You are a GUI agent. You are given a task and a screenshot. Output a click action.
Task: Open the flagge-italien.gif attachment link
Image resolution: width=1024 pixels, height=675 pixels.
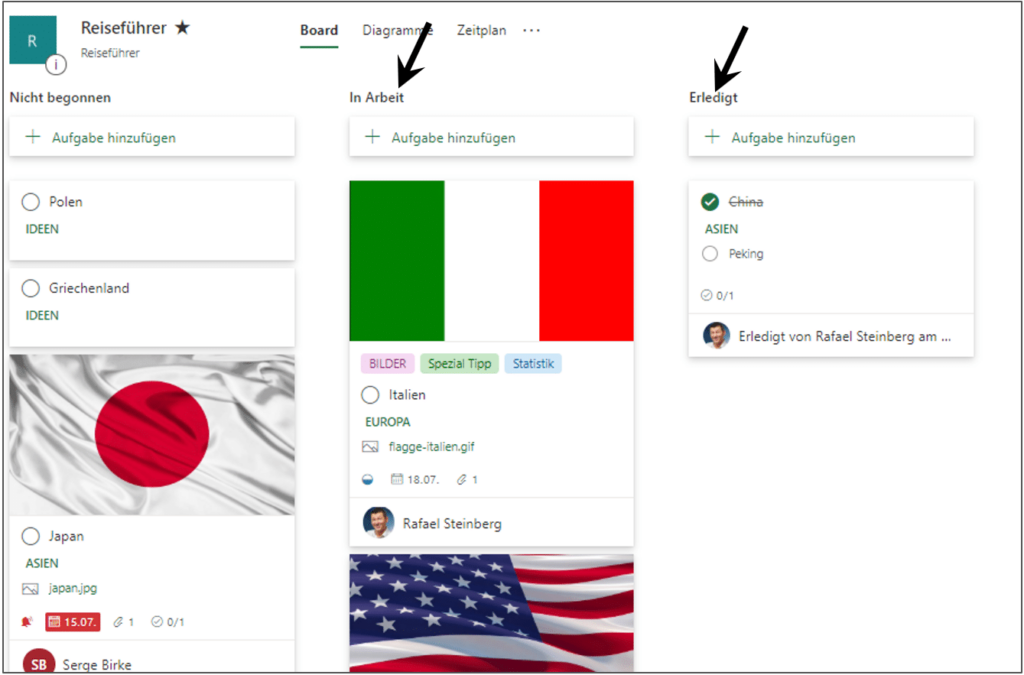432,447
